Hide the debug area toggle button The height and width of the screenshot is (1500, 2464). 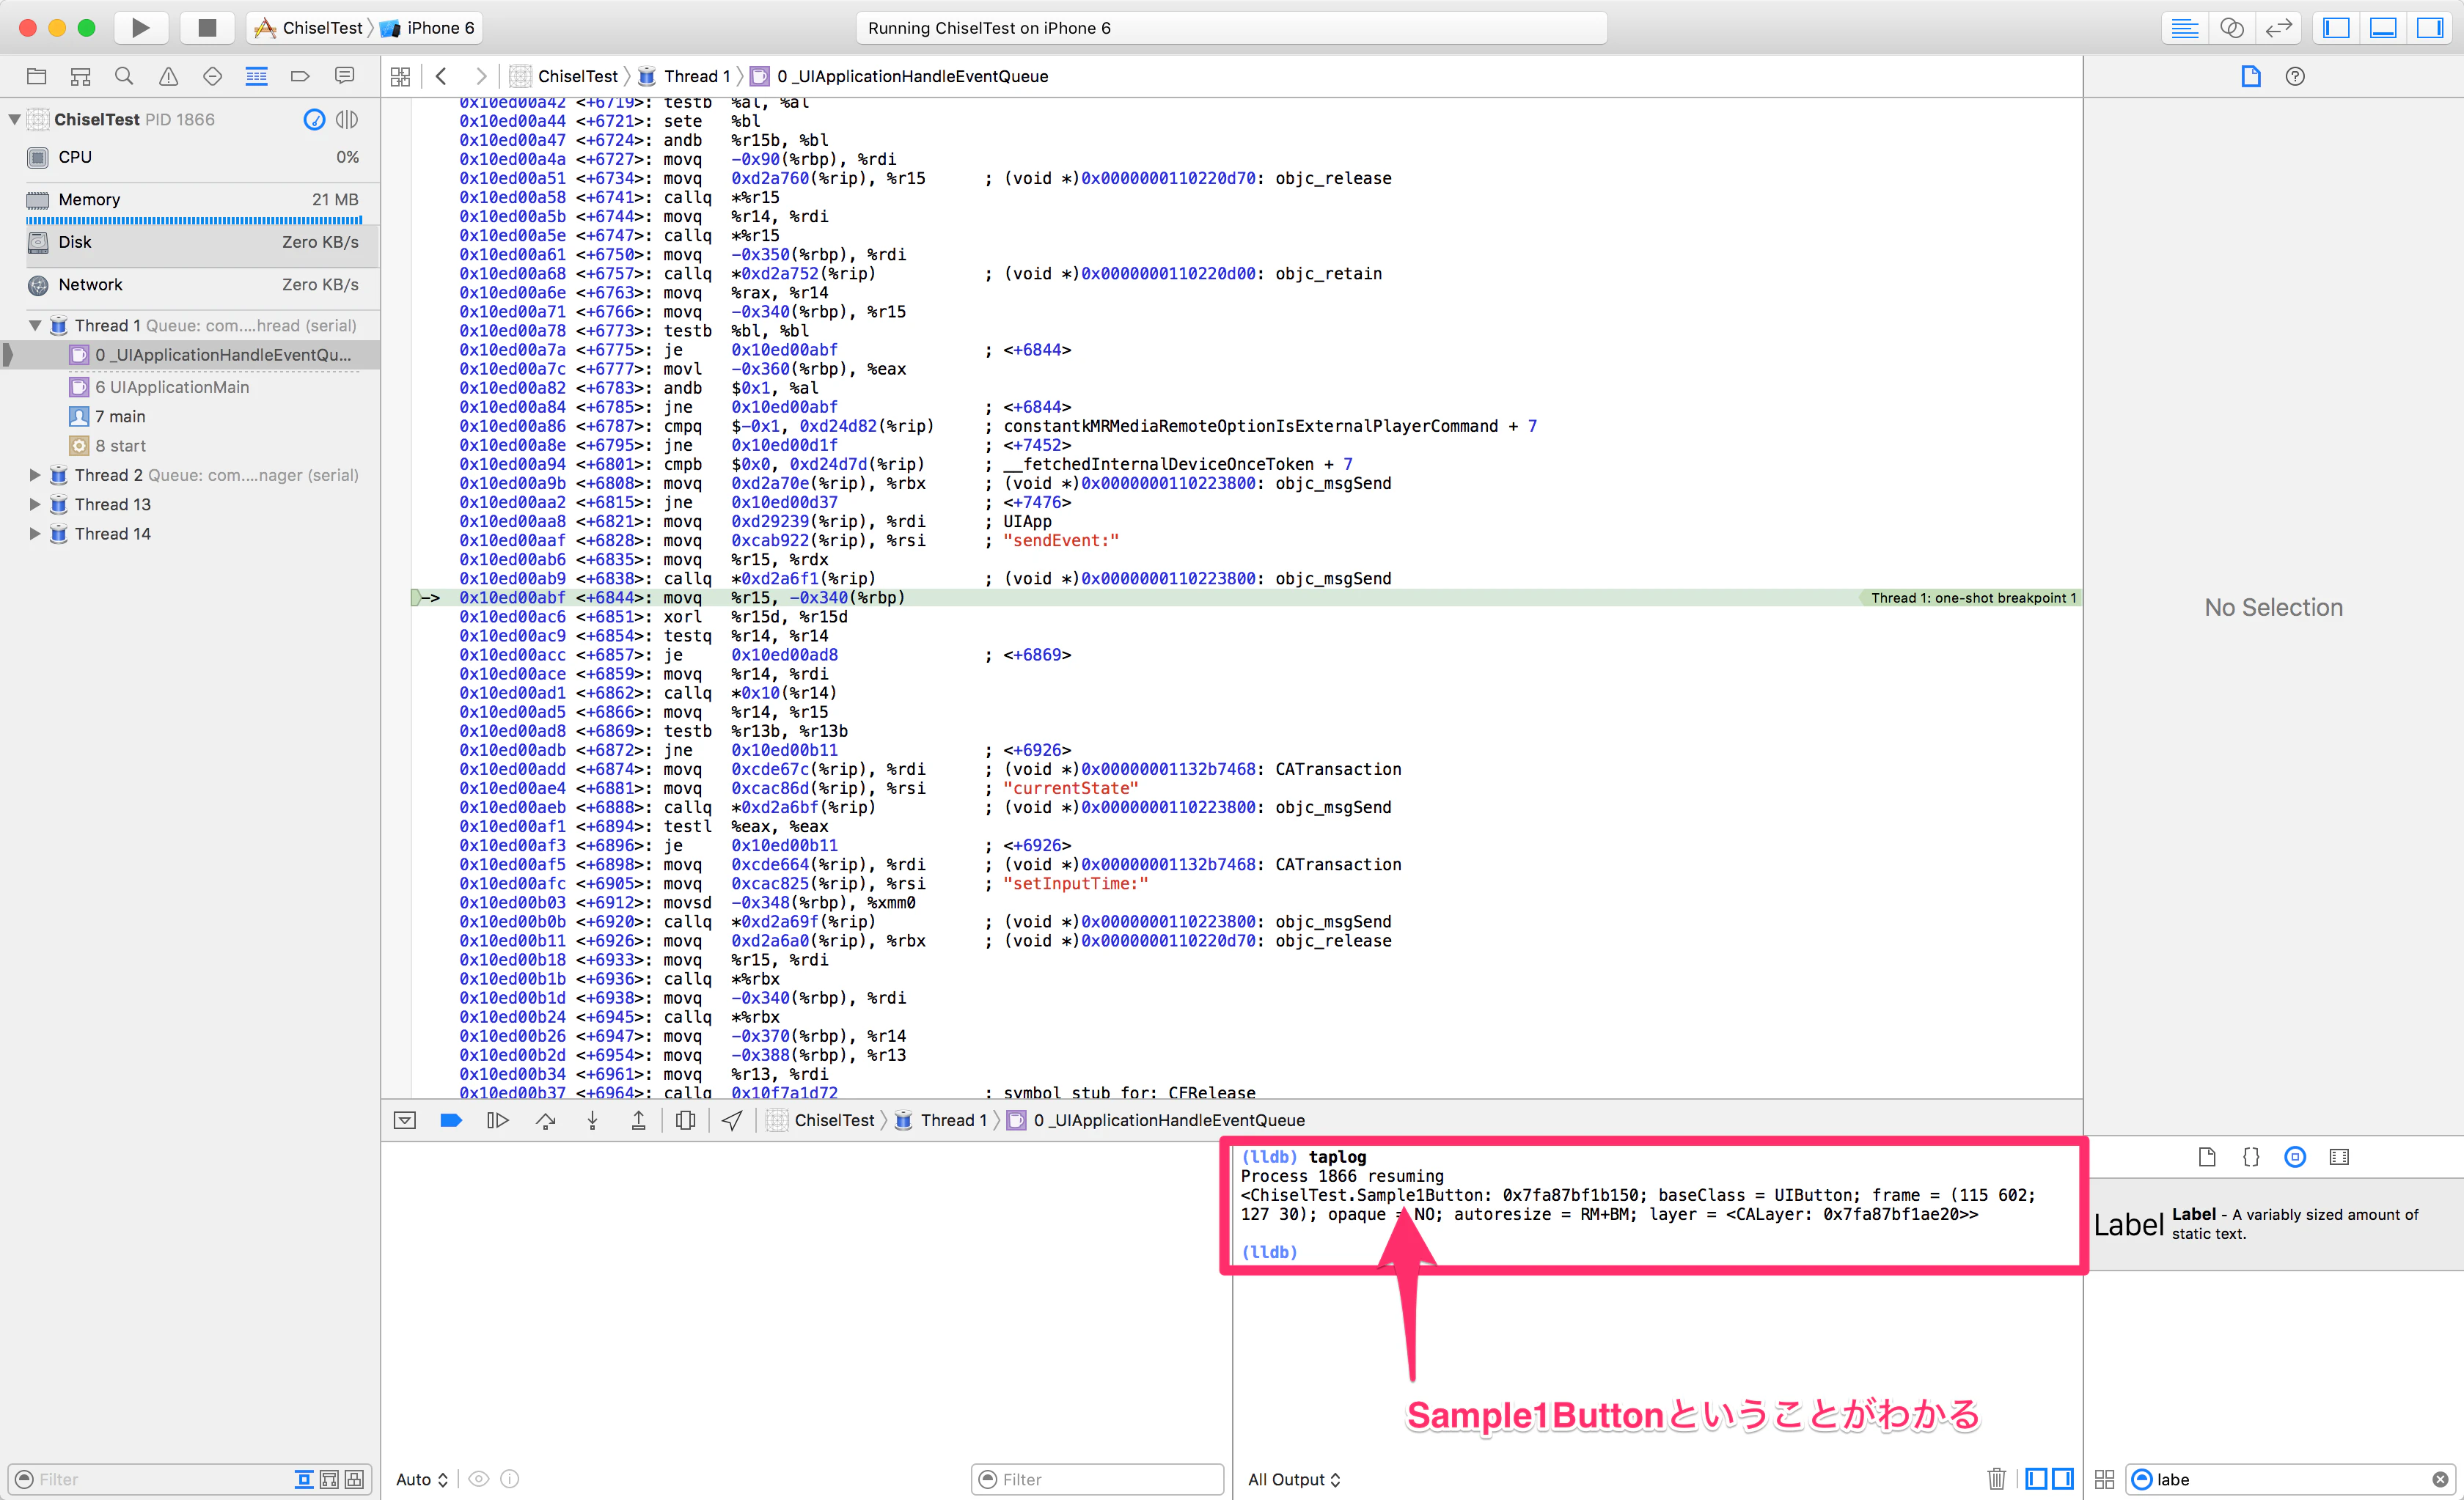pyautogui.click(x=405, y=1121)
